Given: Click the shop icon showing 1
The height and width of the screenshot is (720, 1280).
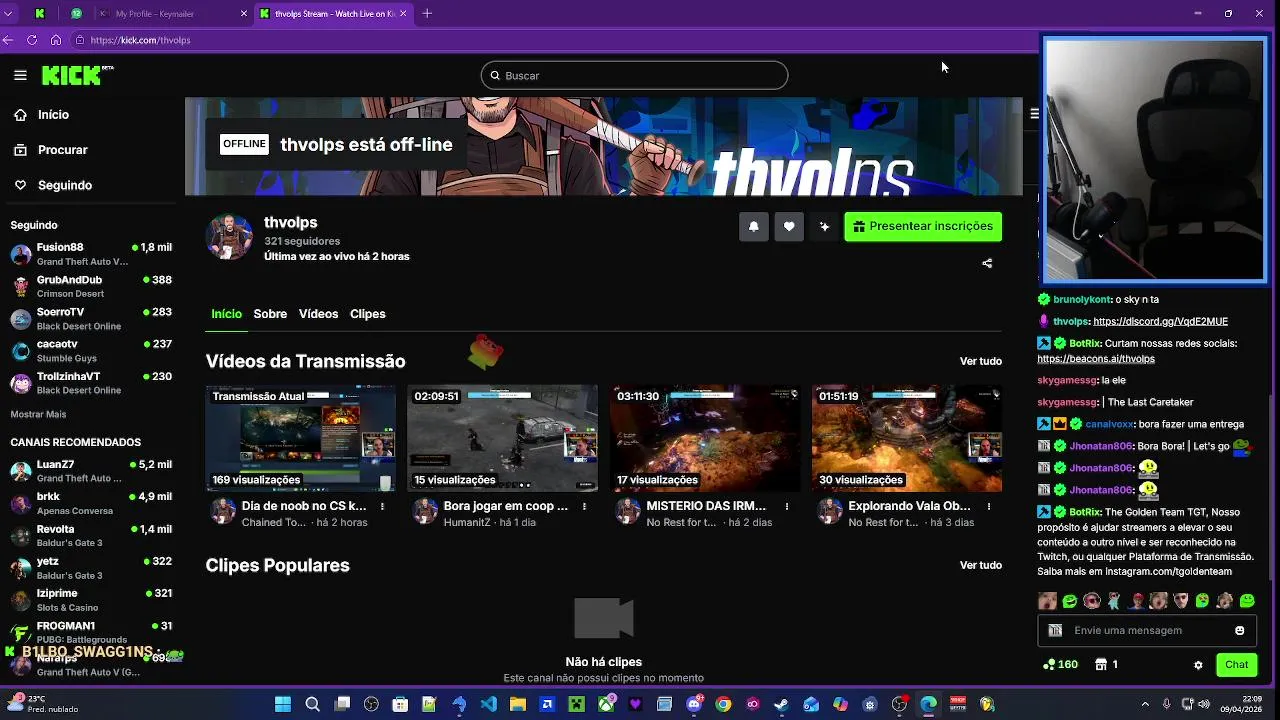Looking at the screenshot, I should (x=1106, y=664).
